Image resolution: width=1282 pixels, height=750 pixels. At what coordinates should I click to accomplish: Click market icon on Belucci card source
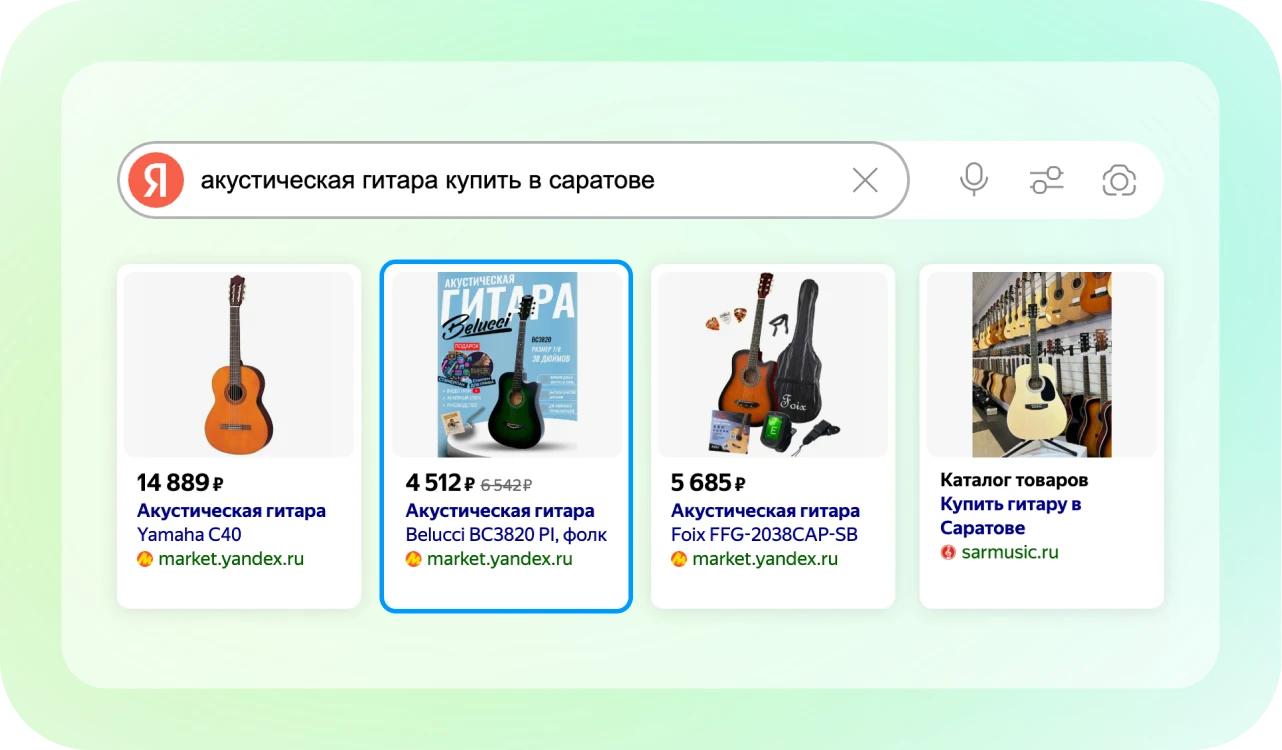(413, 559)
